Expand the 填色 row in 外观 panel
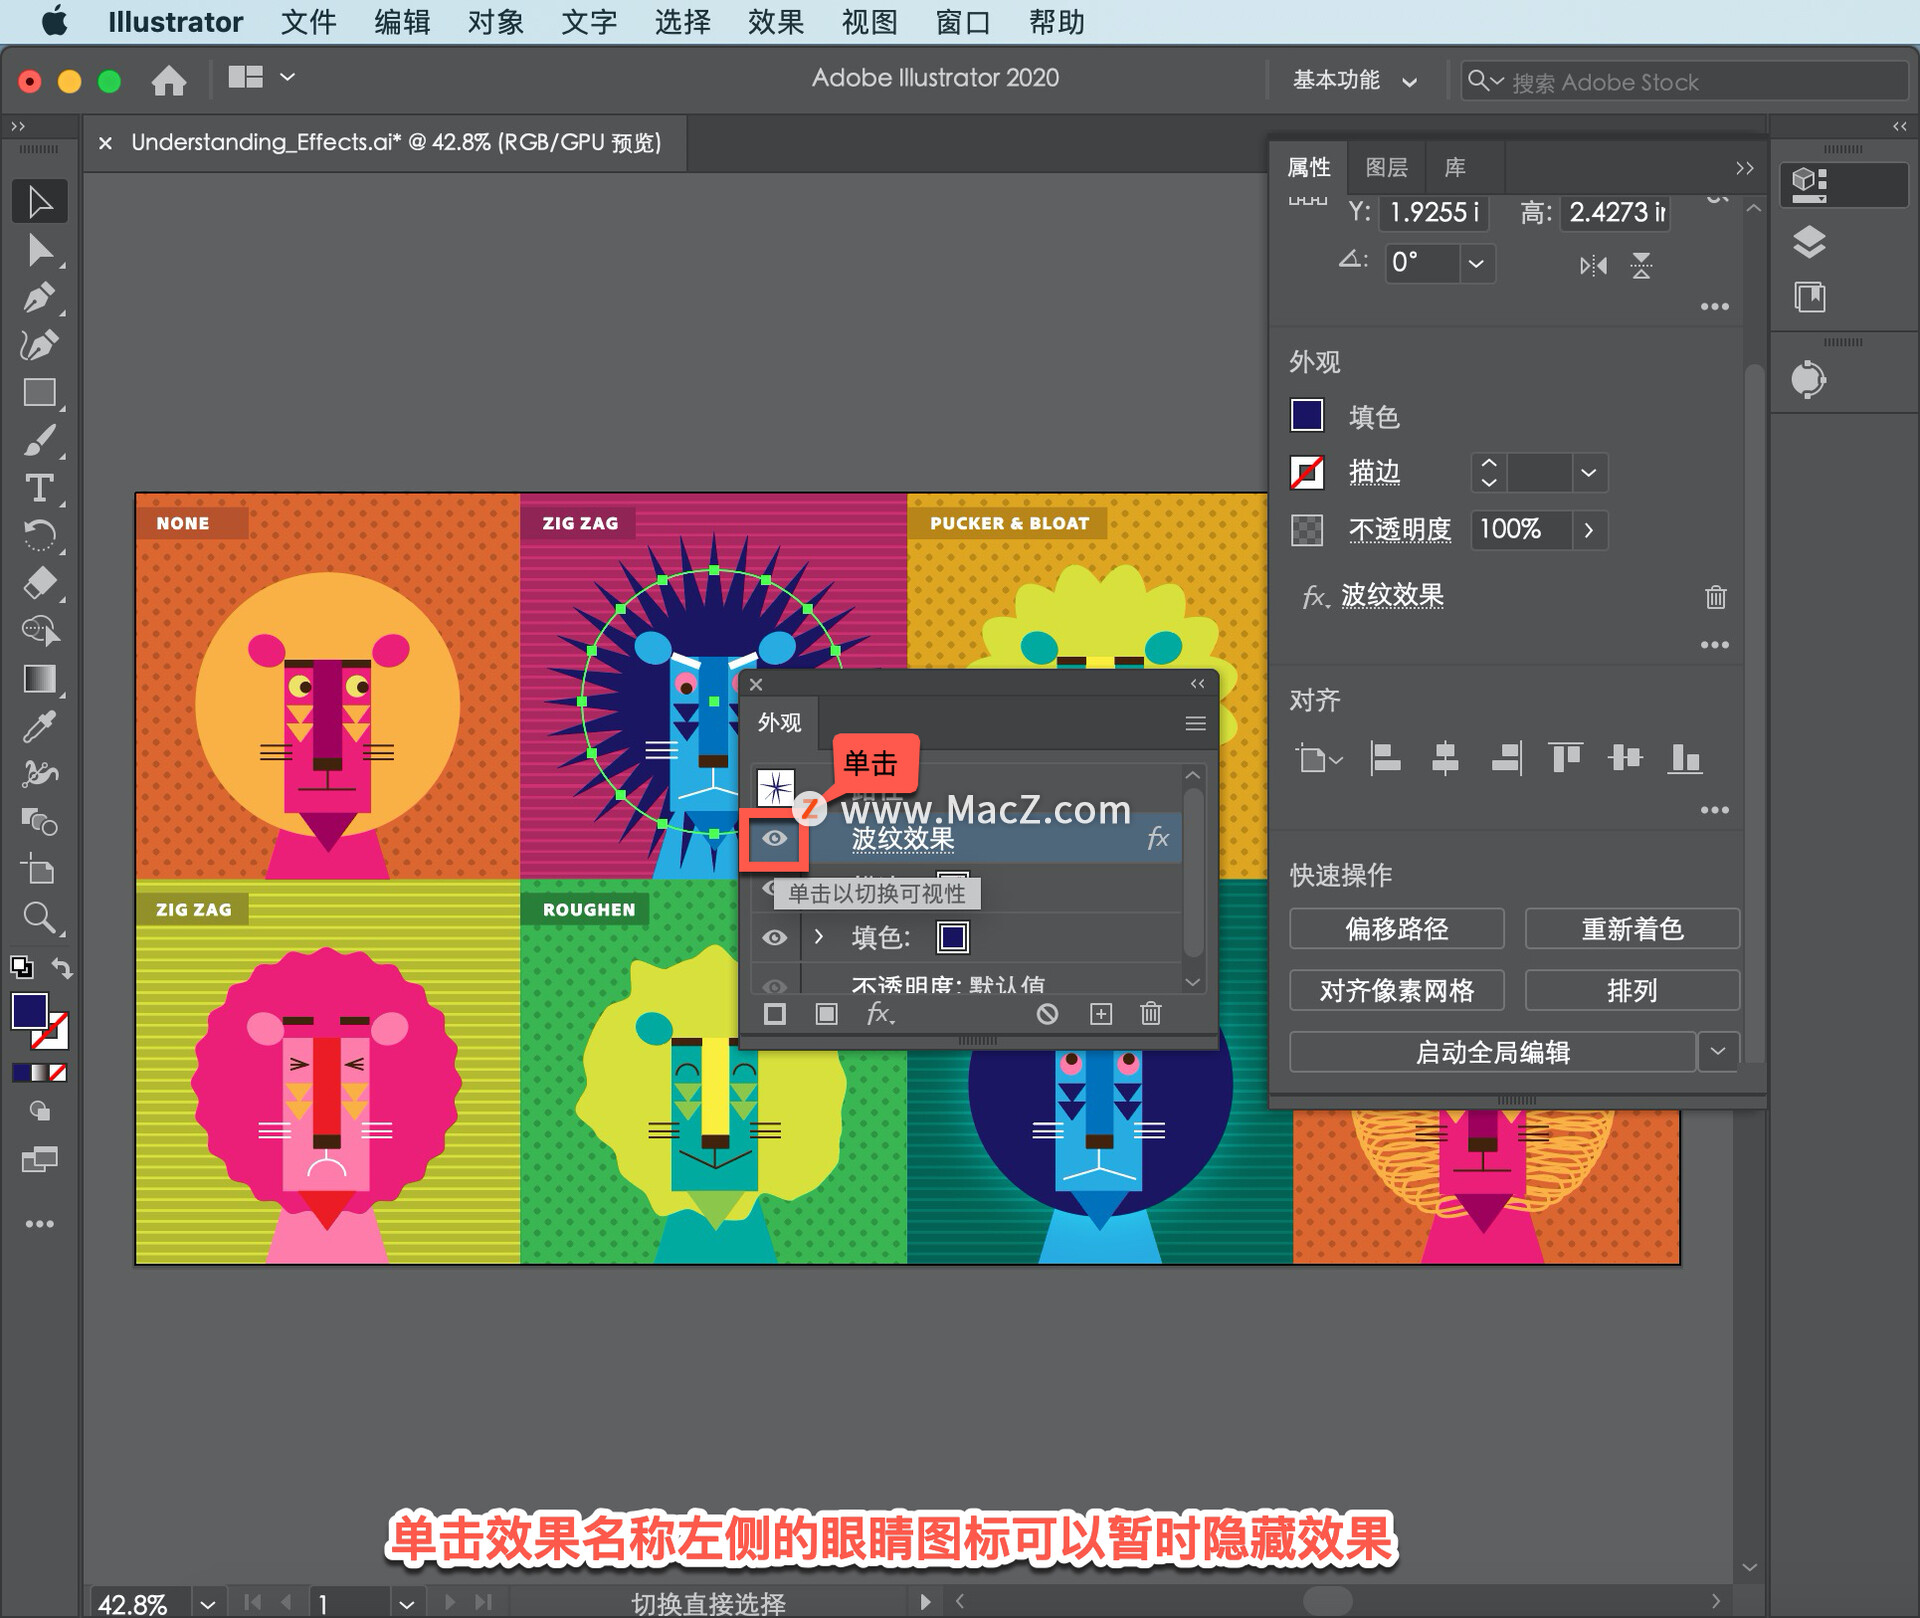This screenshot has height=1618, width=1920. [819, 937]
